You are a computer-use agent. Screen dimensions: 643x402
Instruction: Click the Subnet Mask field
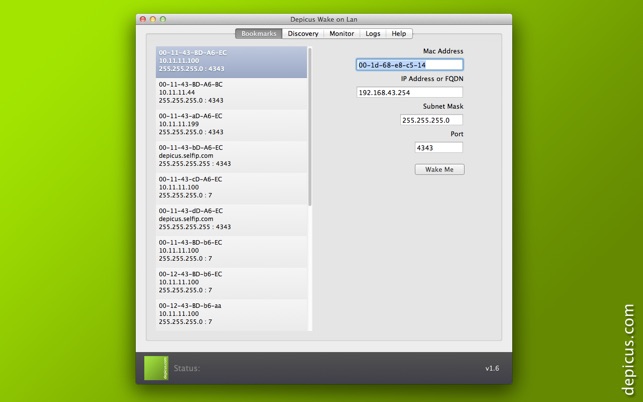[x=431, y=120]
